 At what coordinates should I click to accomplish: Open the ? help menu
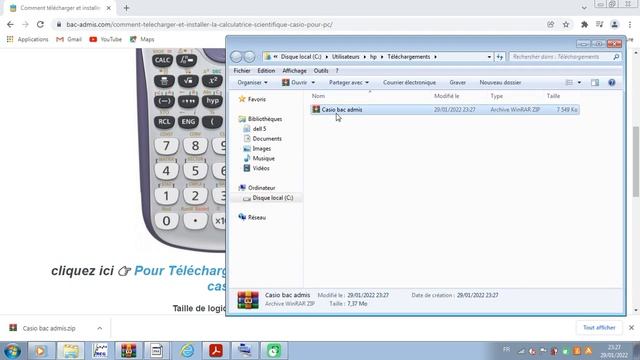[337, 71]
